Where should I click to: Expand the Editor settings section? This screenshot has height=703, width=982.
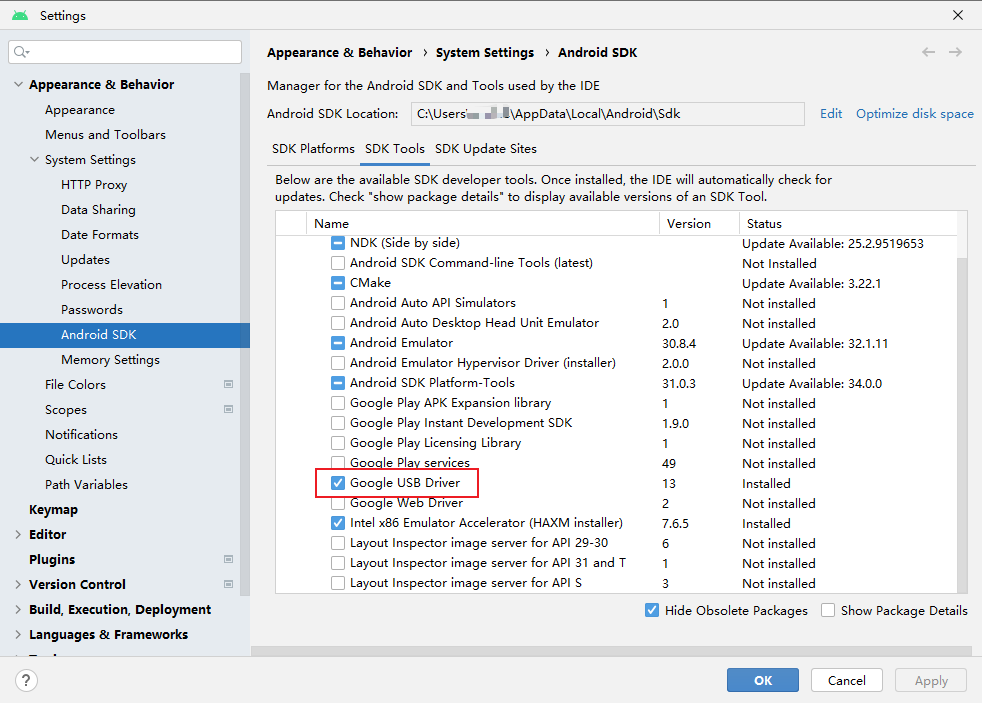(18, 535)
